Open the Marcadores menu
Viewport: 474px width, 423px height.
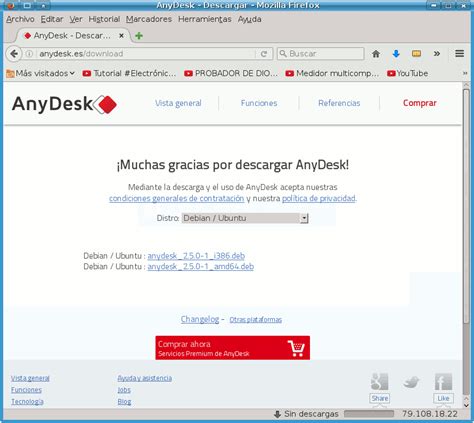(x=149, y=19)
